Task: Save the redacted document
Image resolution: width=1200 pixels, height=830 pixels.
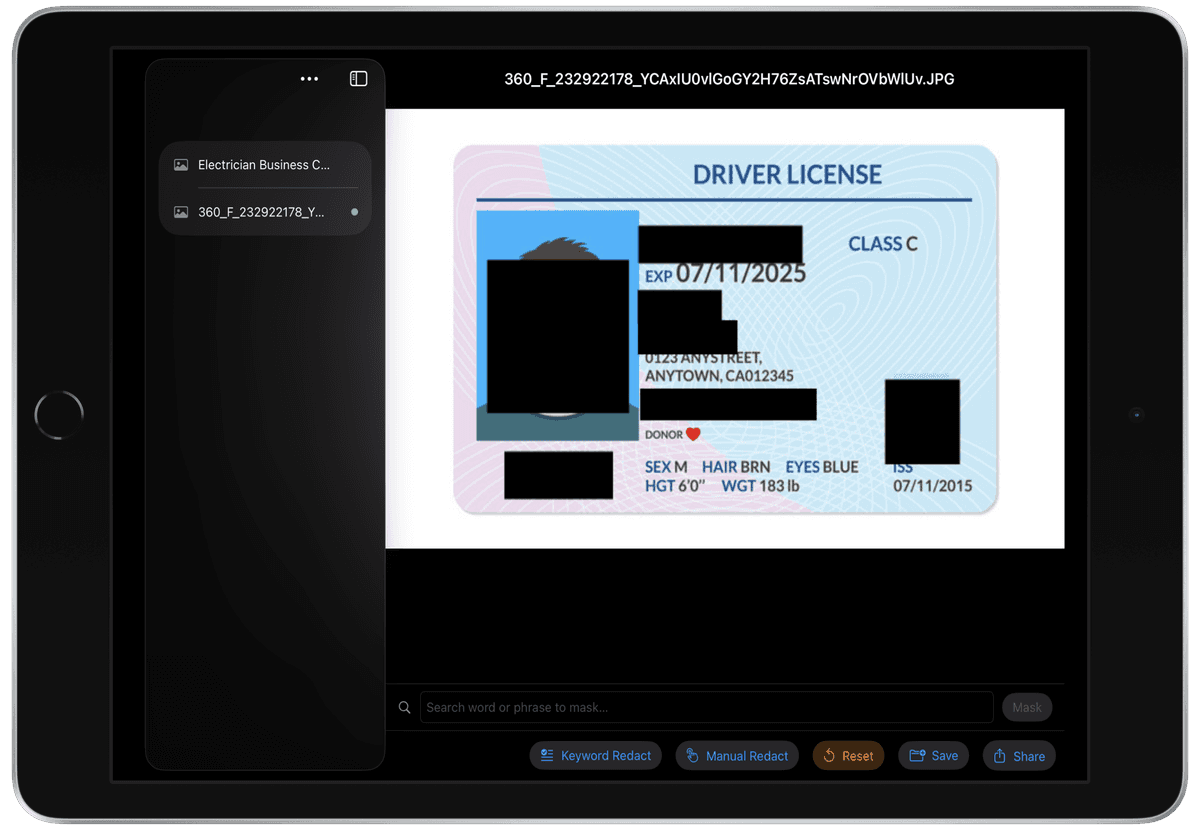Action: coord(934,756)
